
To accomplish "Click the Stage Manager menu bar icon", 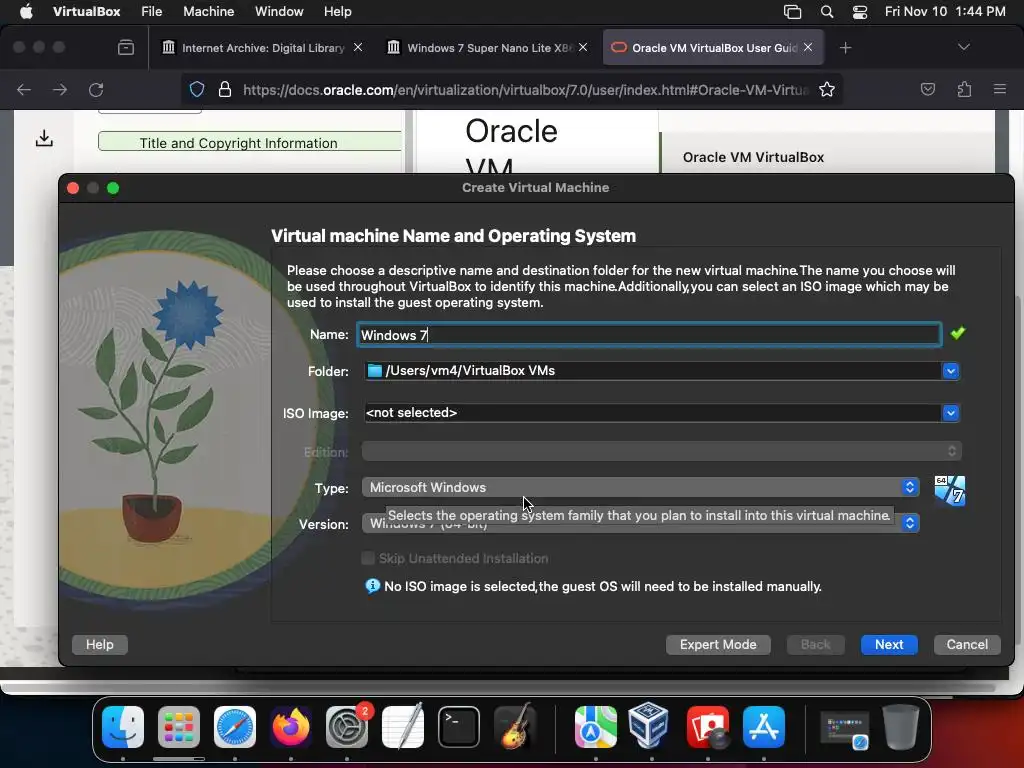I will click(792, 12).
